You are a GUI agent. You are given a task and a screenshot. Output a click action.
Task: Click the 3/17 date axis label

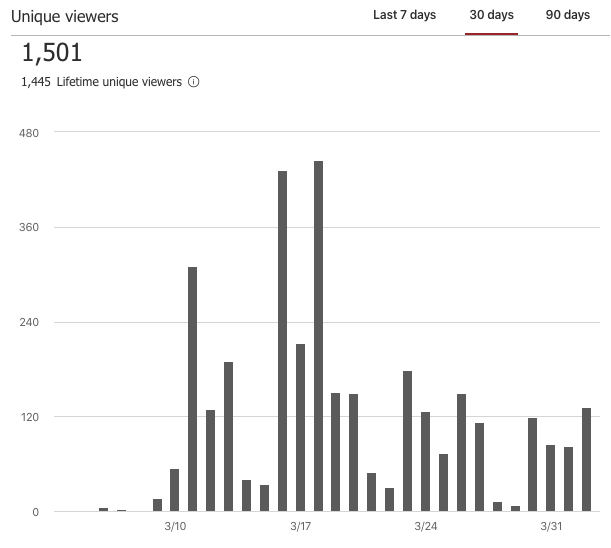(300, 526)
